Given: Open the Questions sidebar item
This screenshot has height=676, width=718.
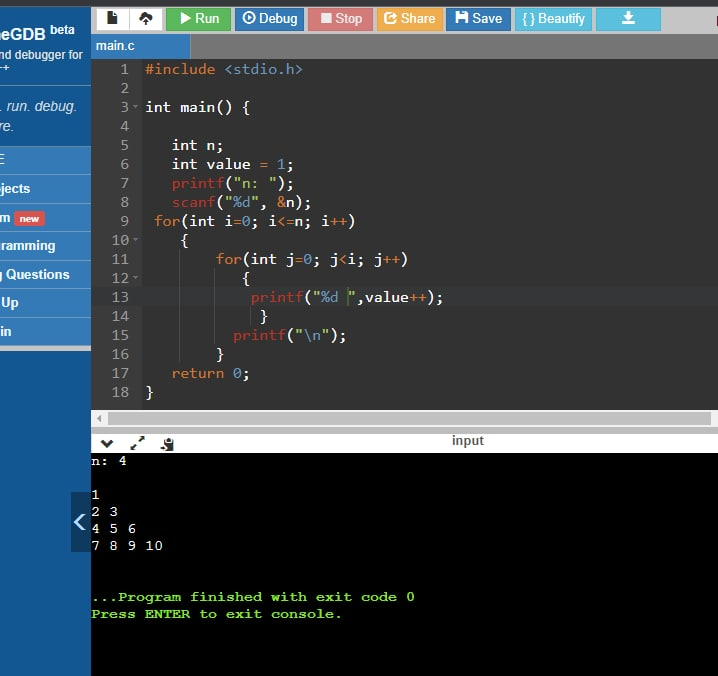Looking at the screenshot, I should click(x=45, y=274).
